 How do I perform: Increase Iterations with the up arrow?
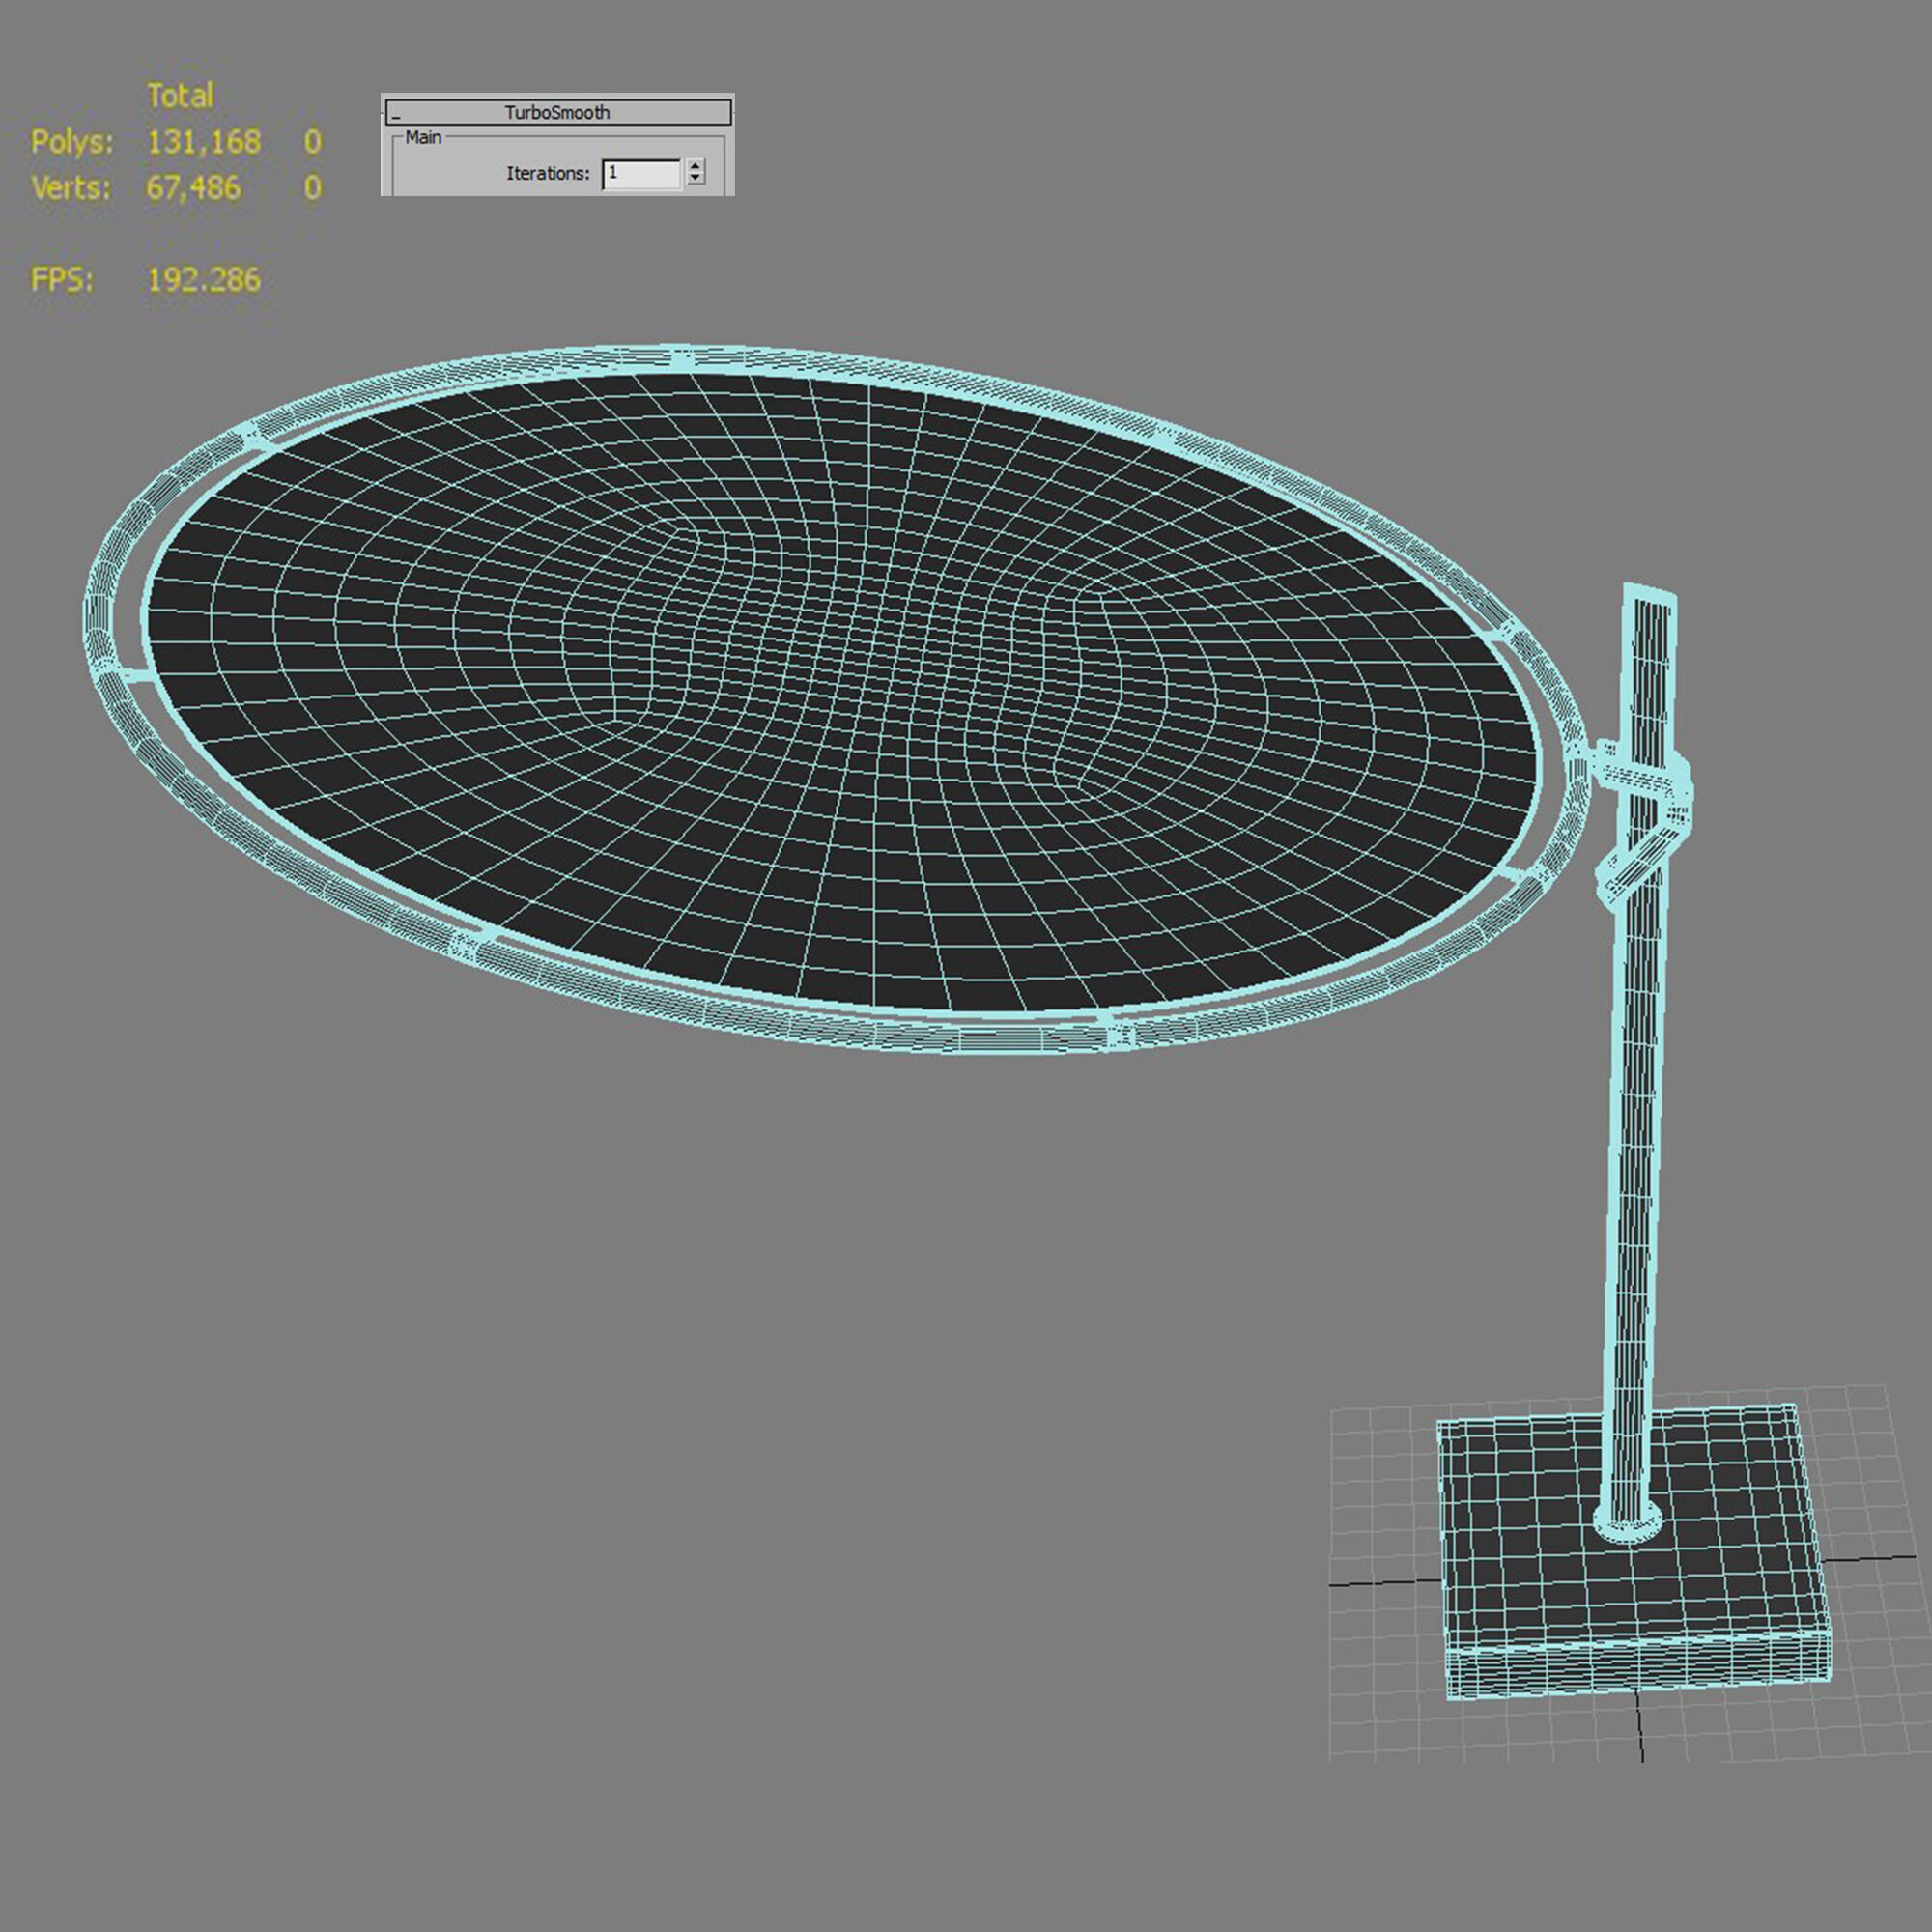pyautogui.click(x=696, y=166)
